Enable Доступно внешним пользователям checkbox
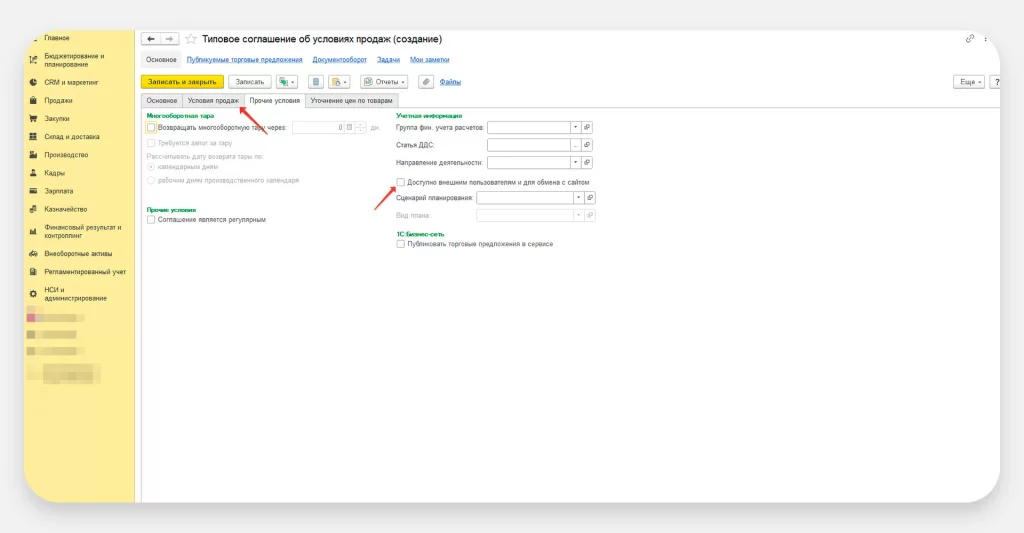The image size is (1024, 533). click(x=401, y=182)
